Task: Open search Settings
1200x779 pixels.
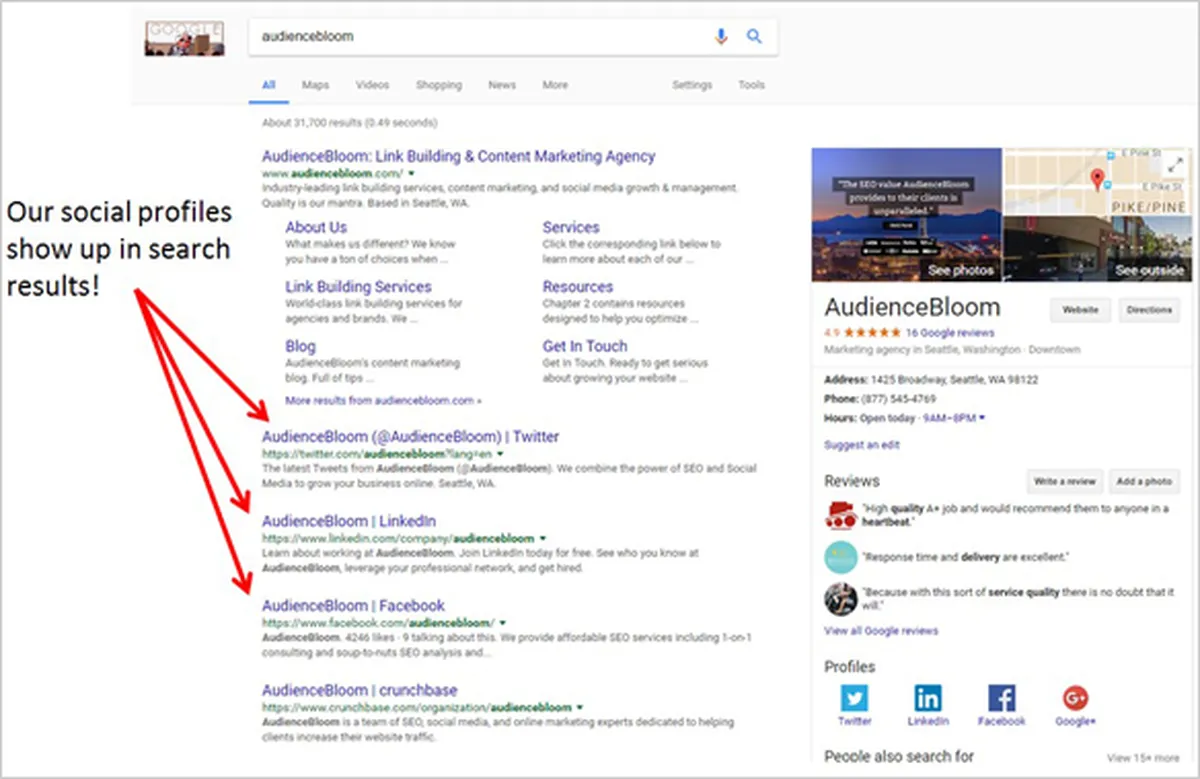Action: [x=692, y=85]
